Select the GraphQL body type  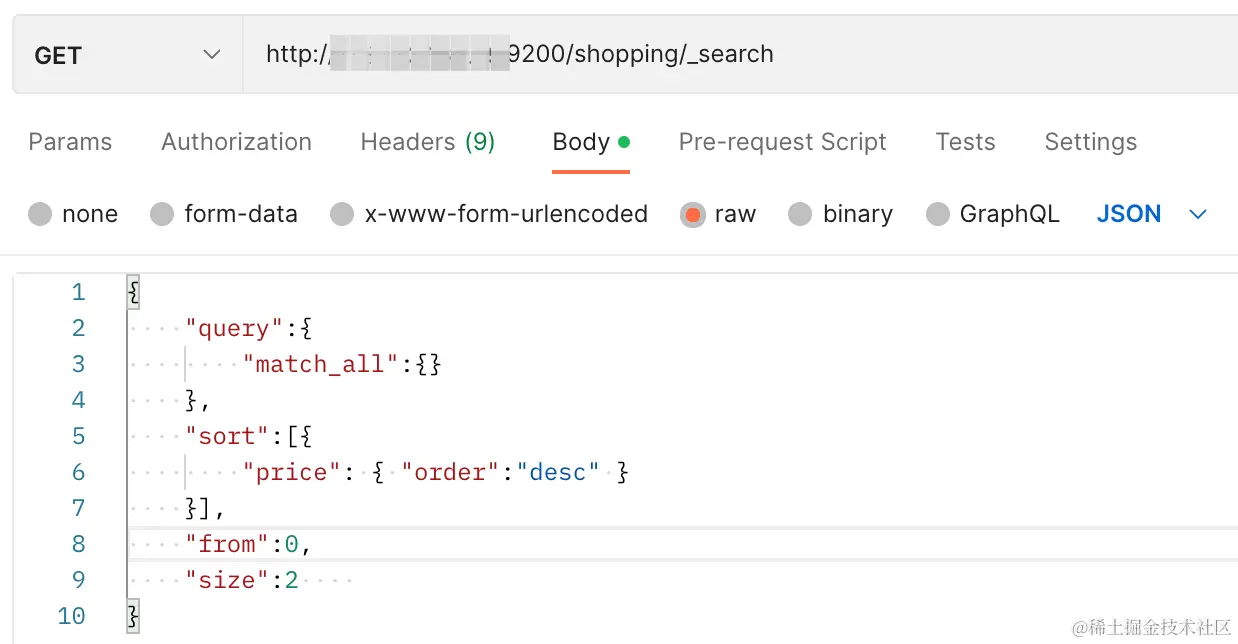tap(937, 214)
